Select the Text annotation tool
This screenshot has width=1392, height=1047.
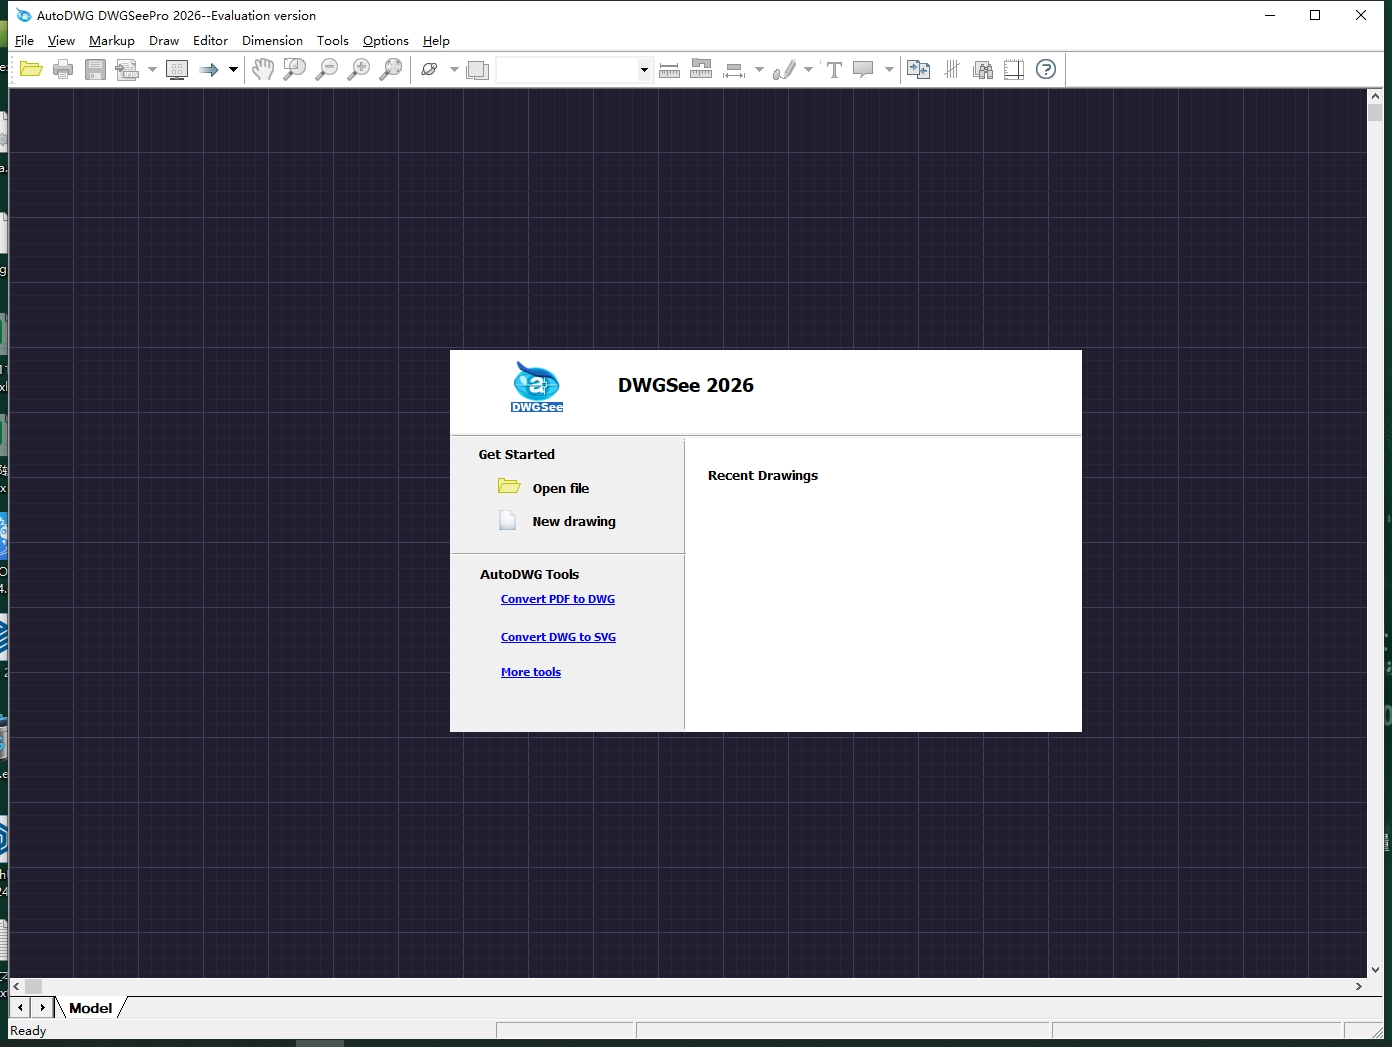834,69
